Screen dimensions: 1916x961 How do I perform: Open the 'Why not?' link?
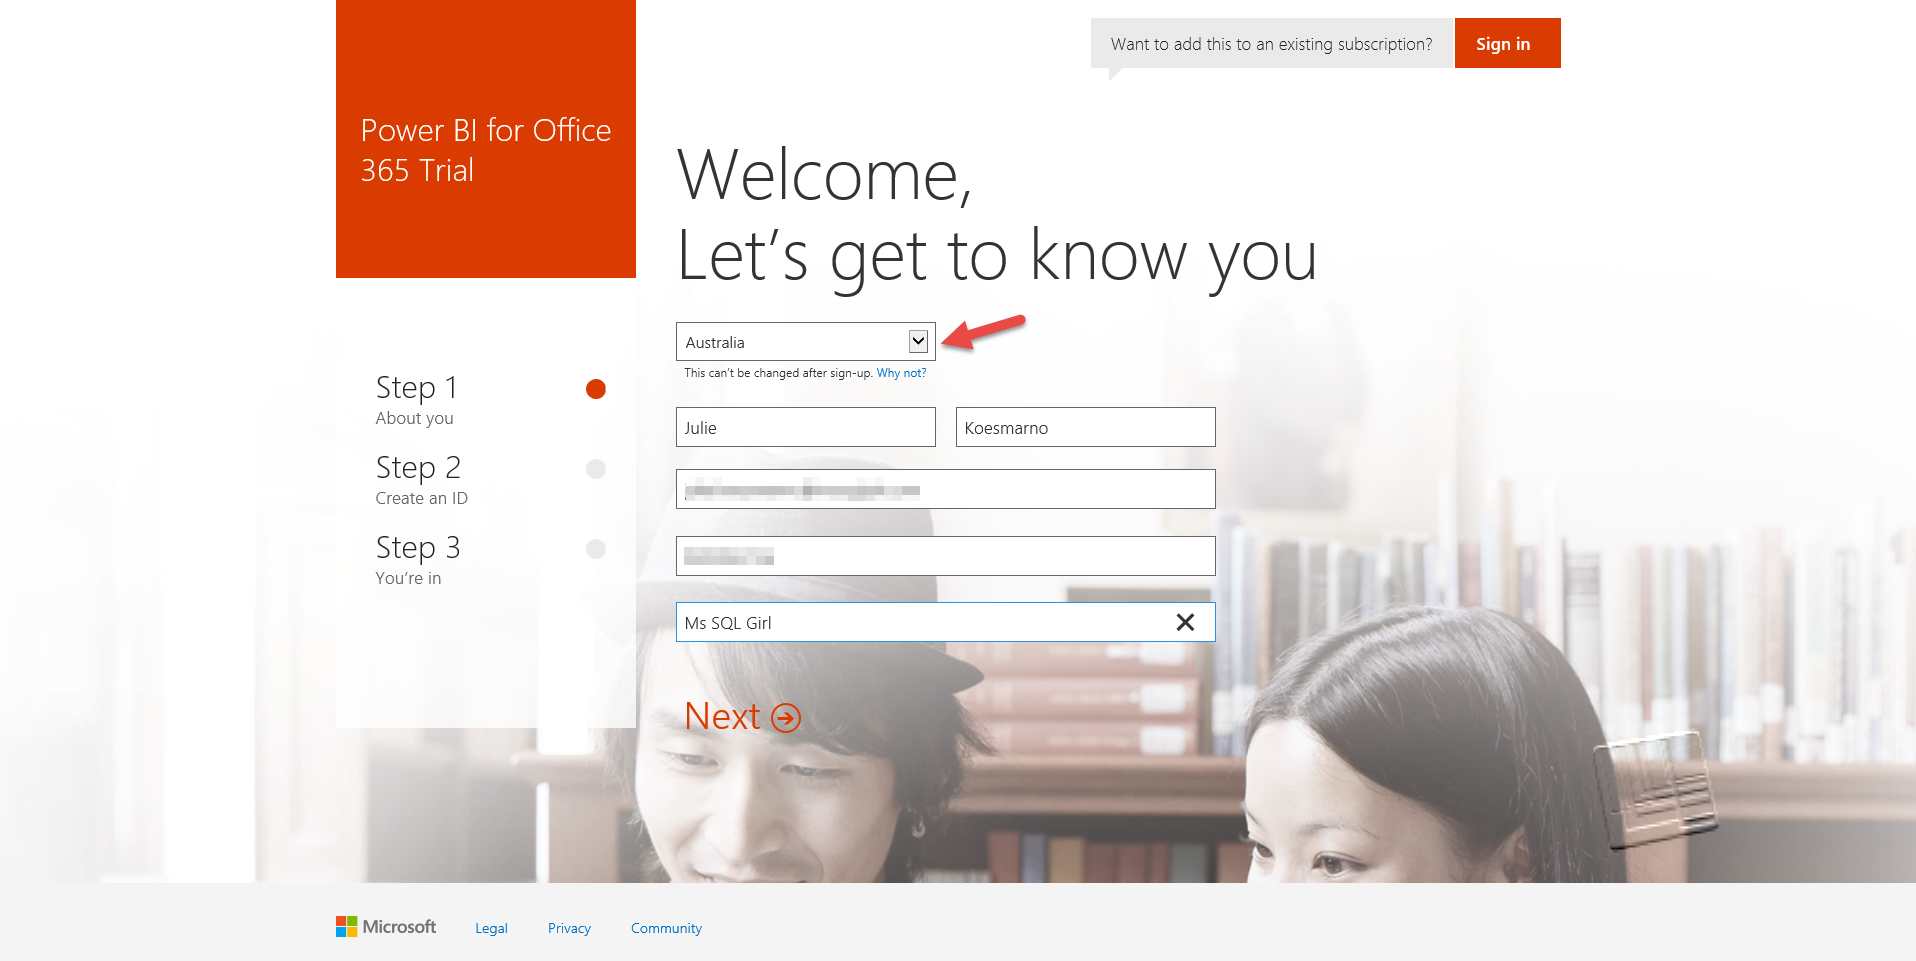point(901,373)
